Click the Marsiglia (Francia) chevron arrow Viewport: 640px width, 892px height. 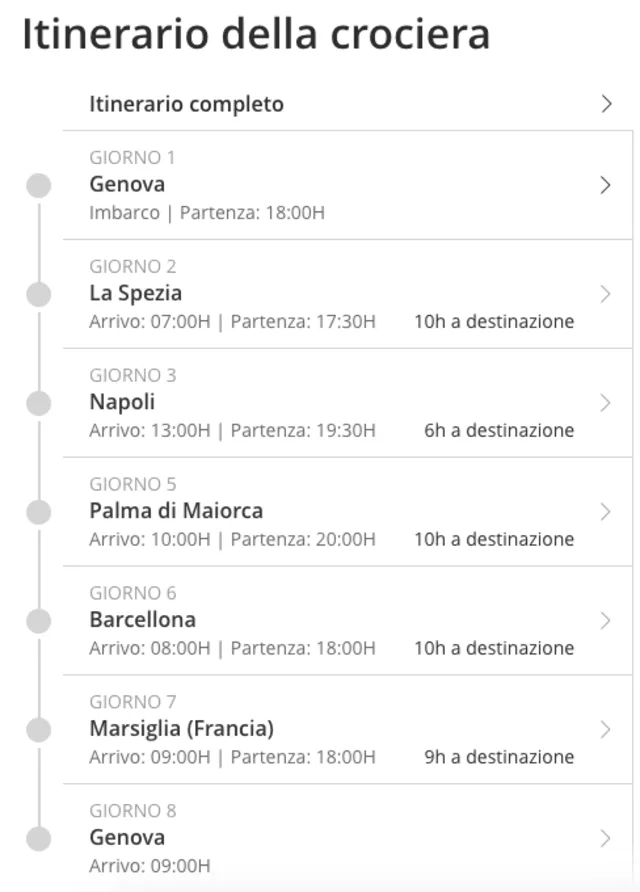(x=605, y=729)
